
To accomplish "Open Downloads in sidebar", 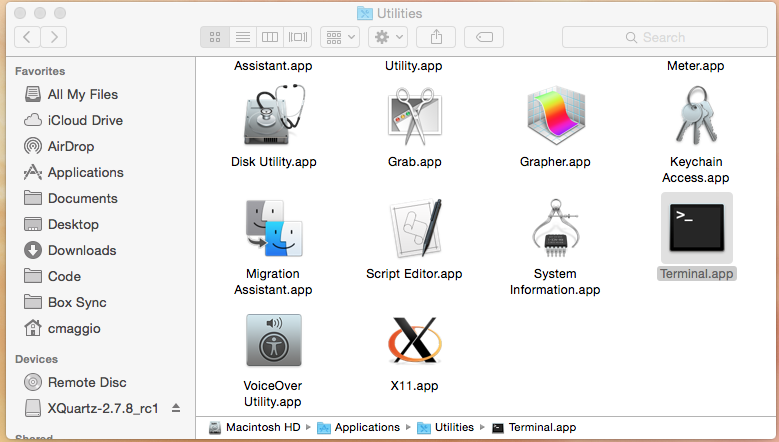I will [70, 250].
